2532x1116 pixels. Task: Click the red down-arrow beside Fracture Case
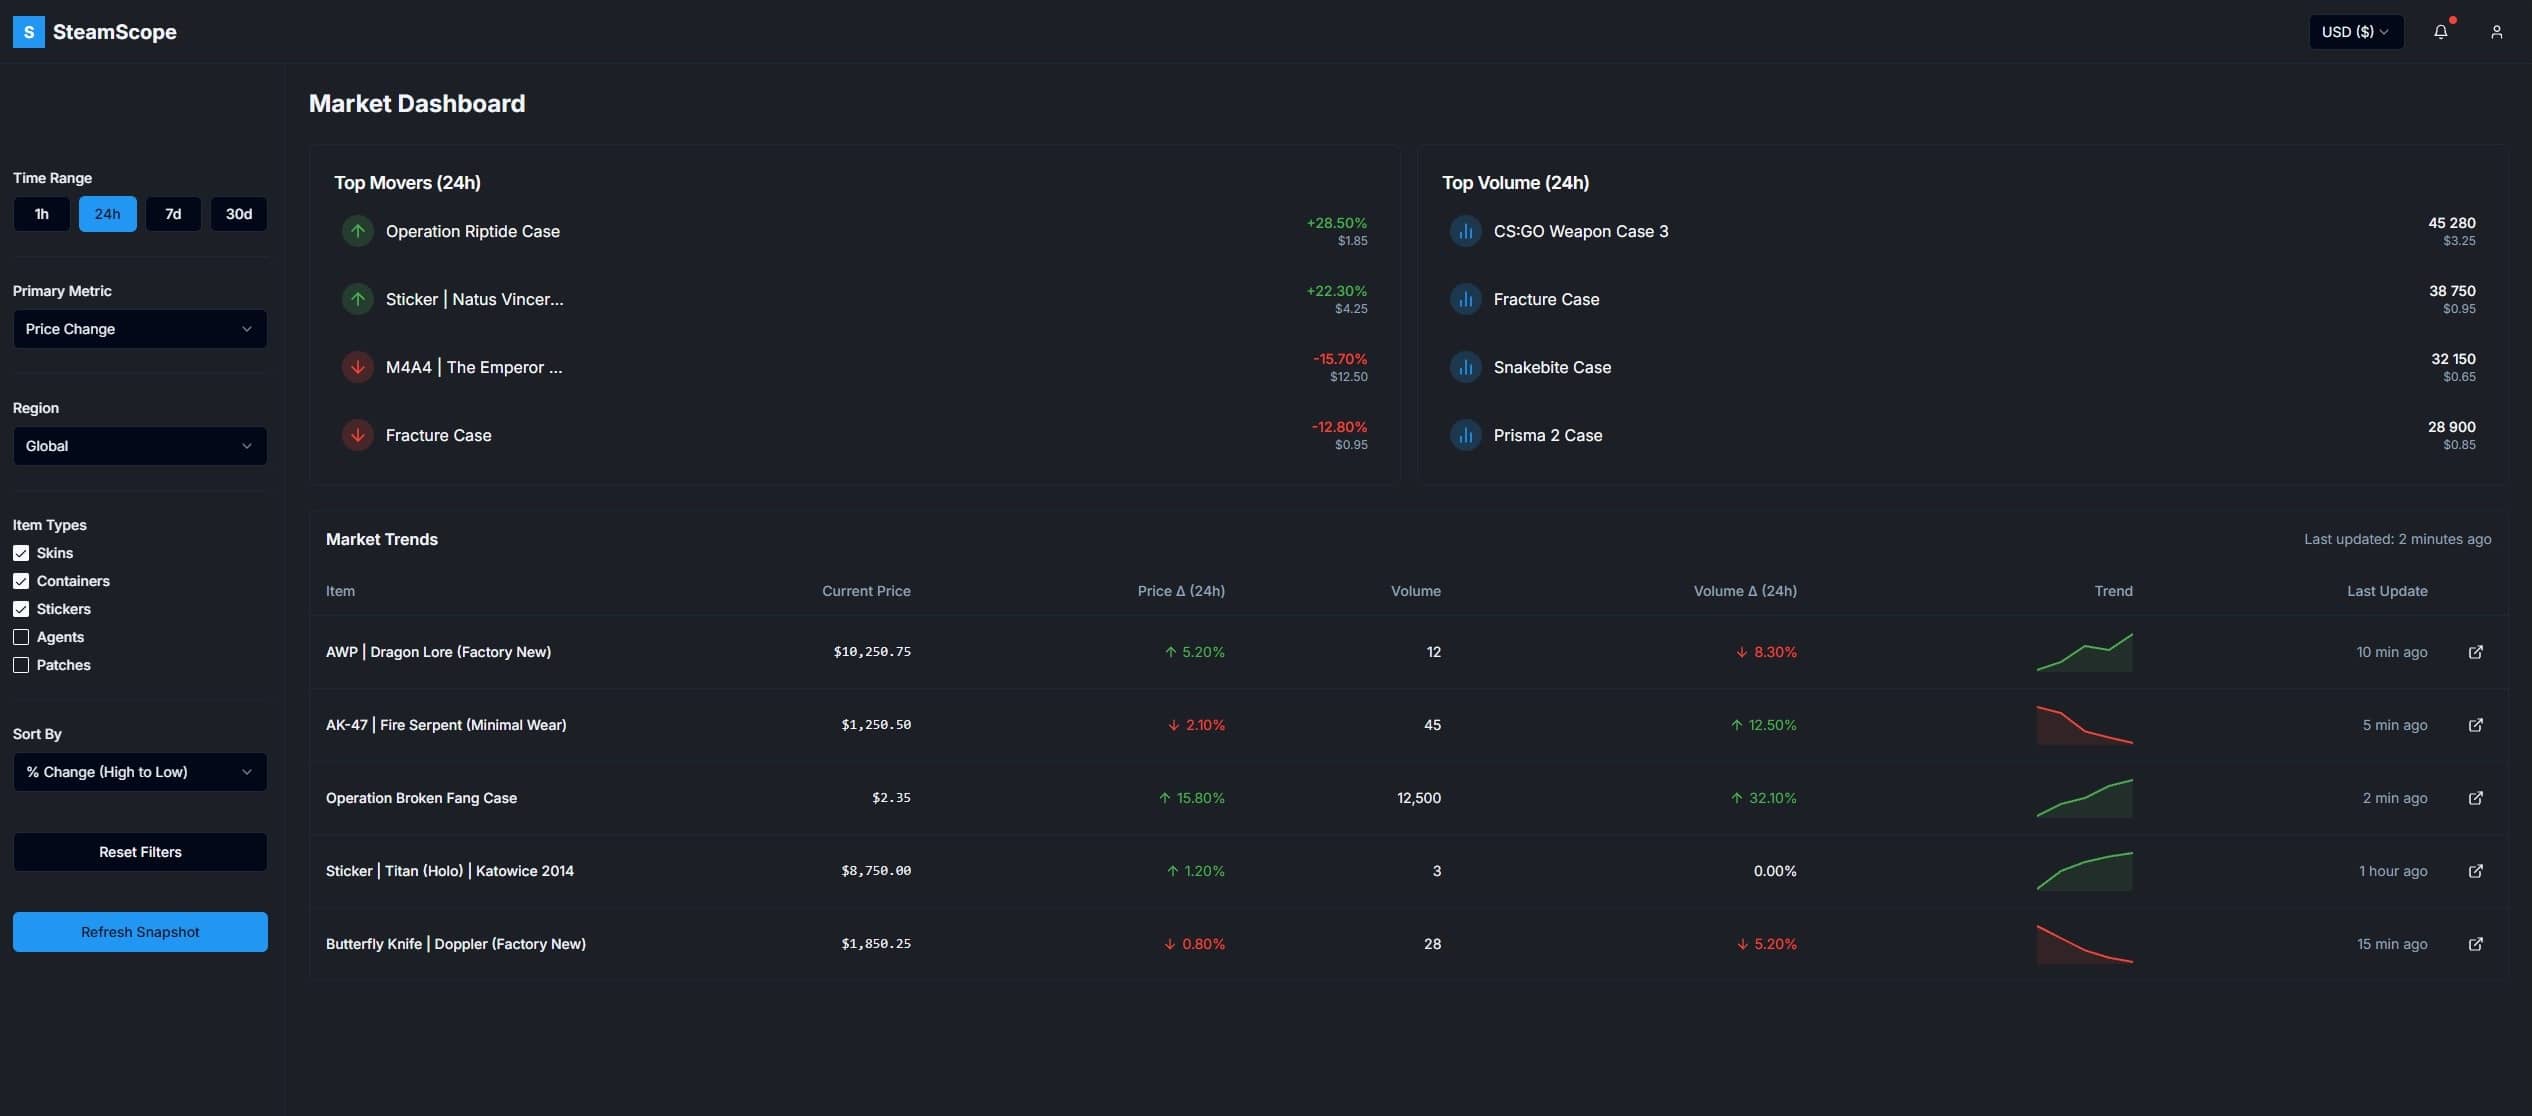pyautogui.click(x=357, y=435)
